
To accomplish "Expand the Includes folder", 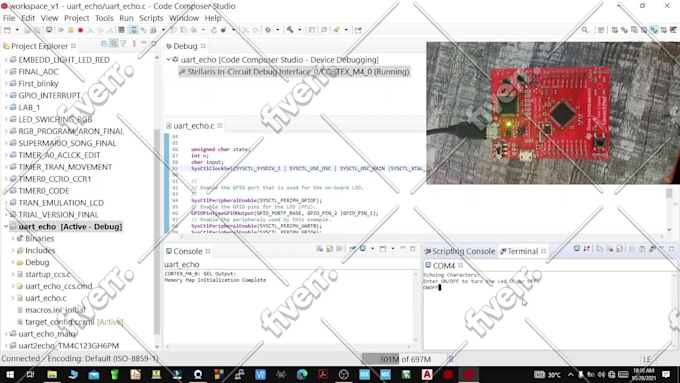I will point(13,250).
